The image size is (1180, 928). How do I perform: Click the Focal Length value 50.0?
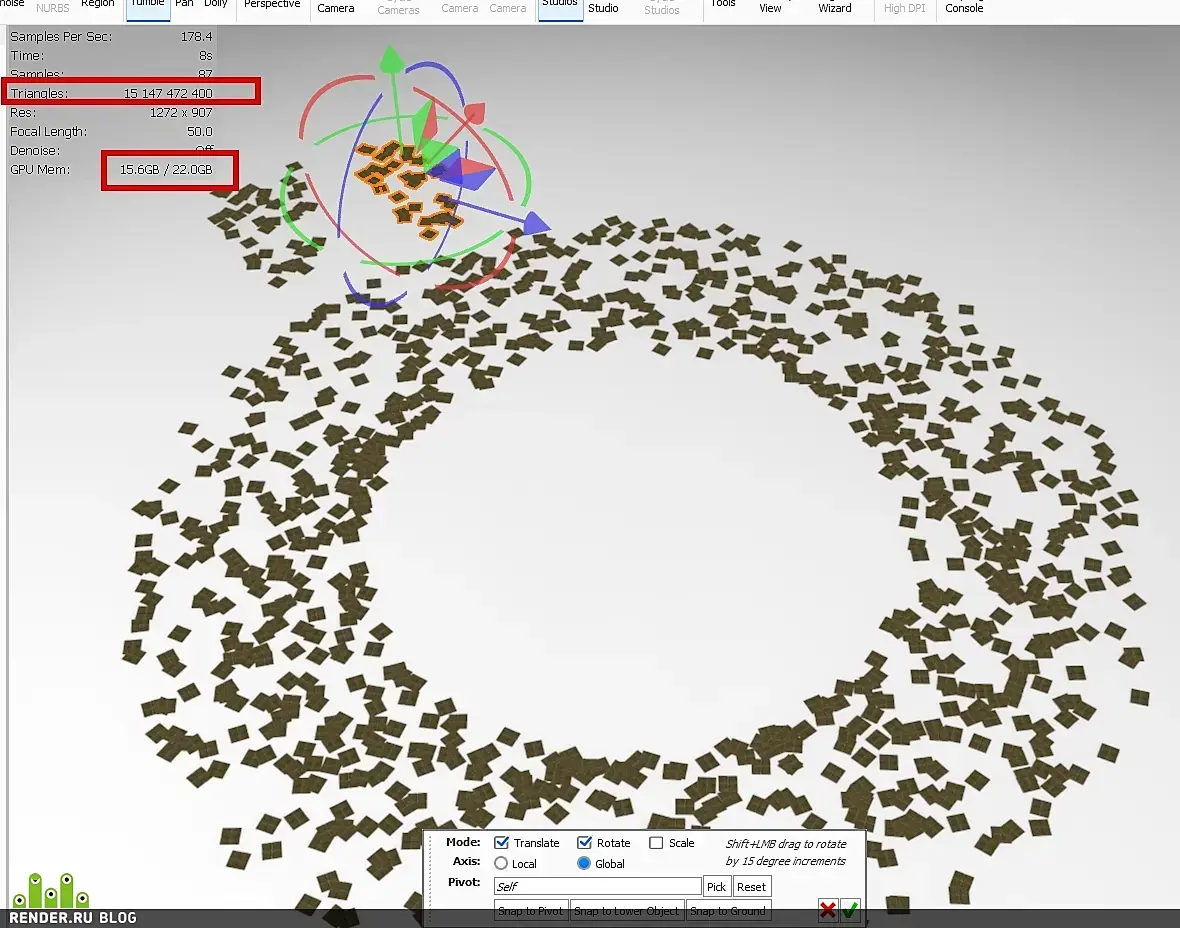coord(199,132)
